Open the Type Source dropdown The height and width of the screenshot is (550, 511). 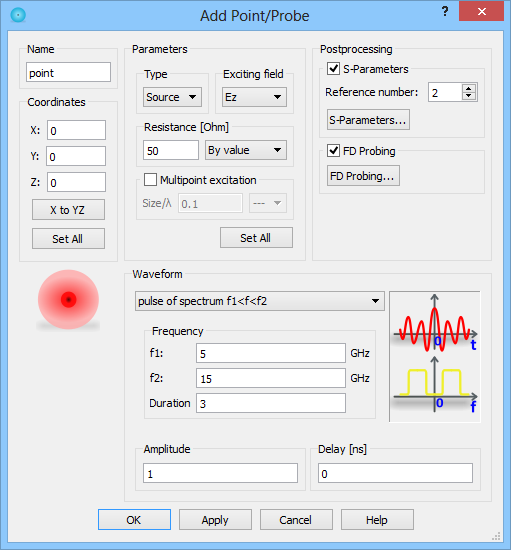click(x=172, y=97)
